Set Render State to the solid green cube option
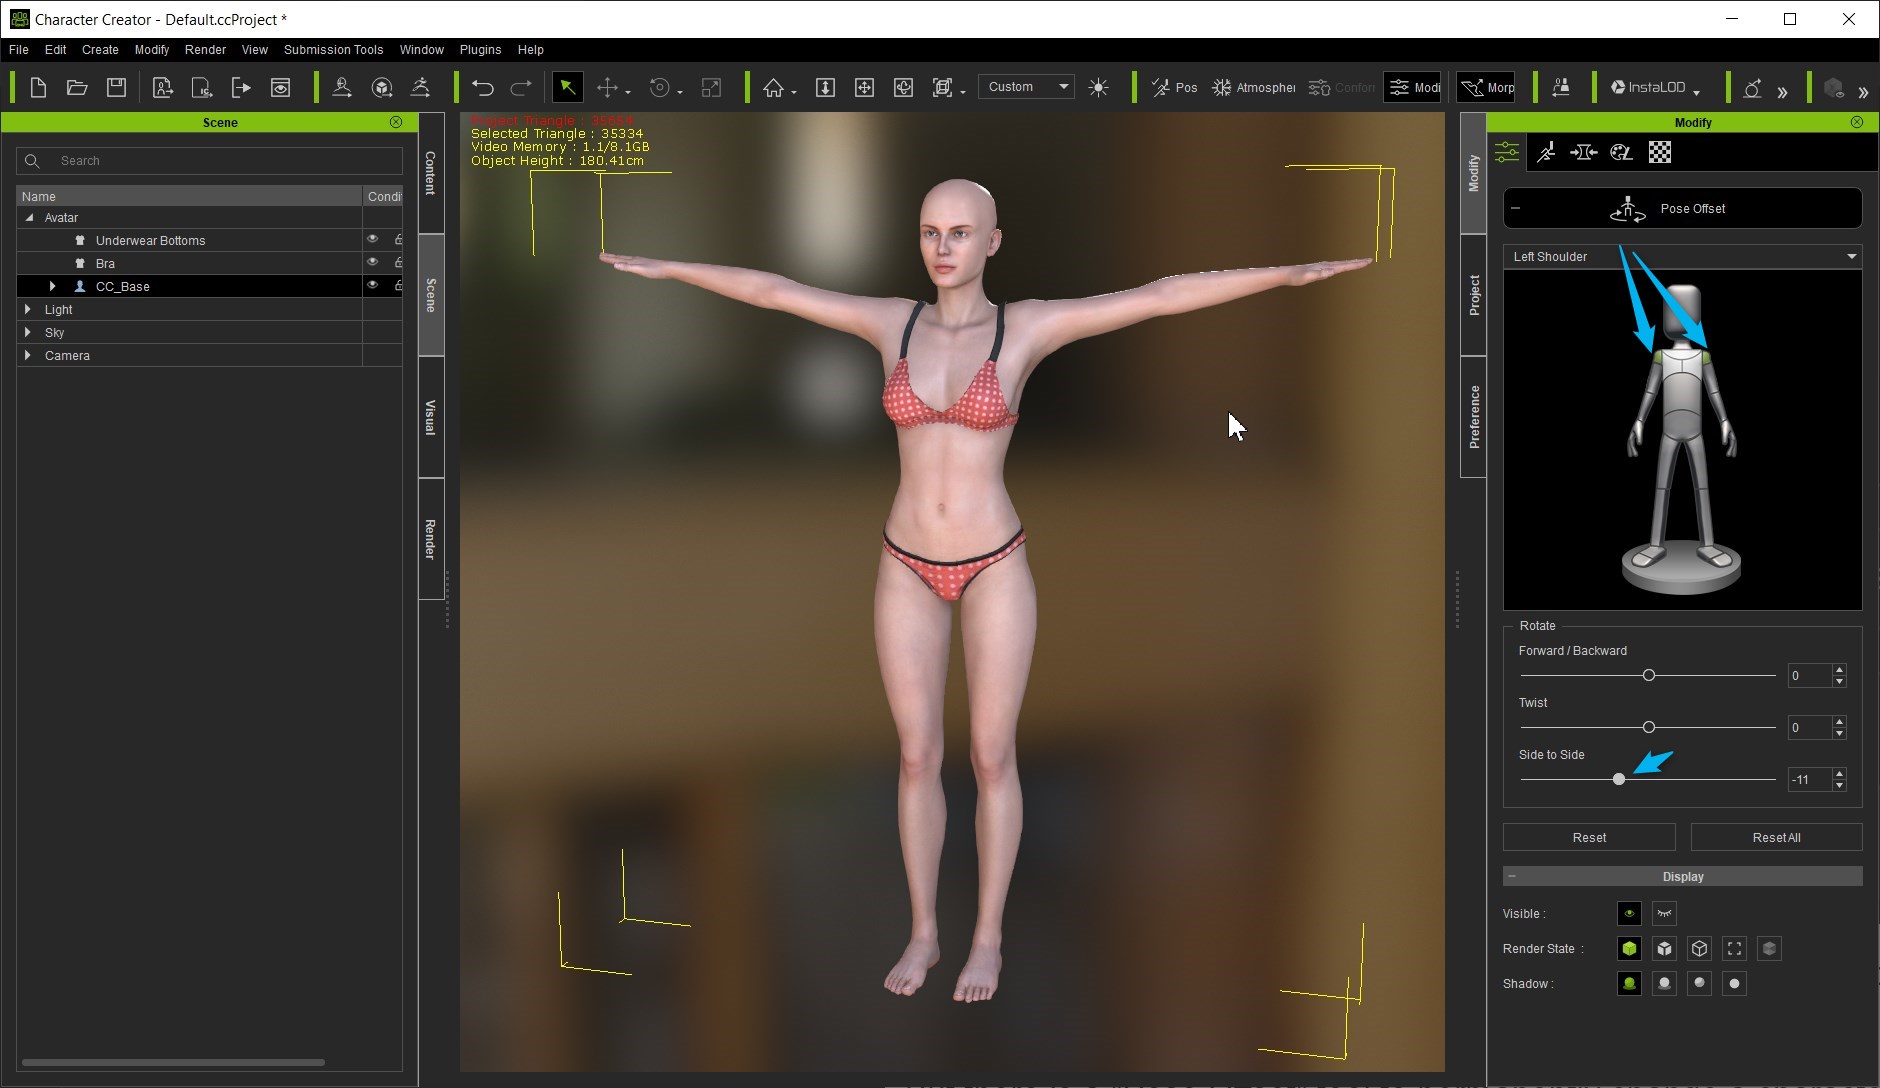 (1629, 948)
